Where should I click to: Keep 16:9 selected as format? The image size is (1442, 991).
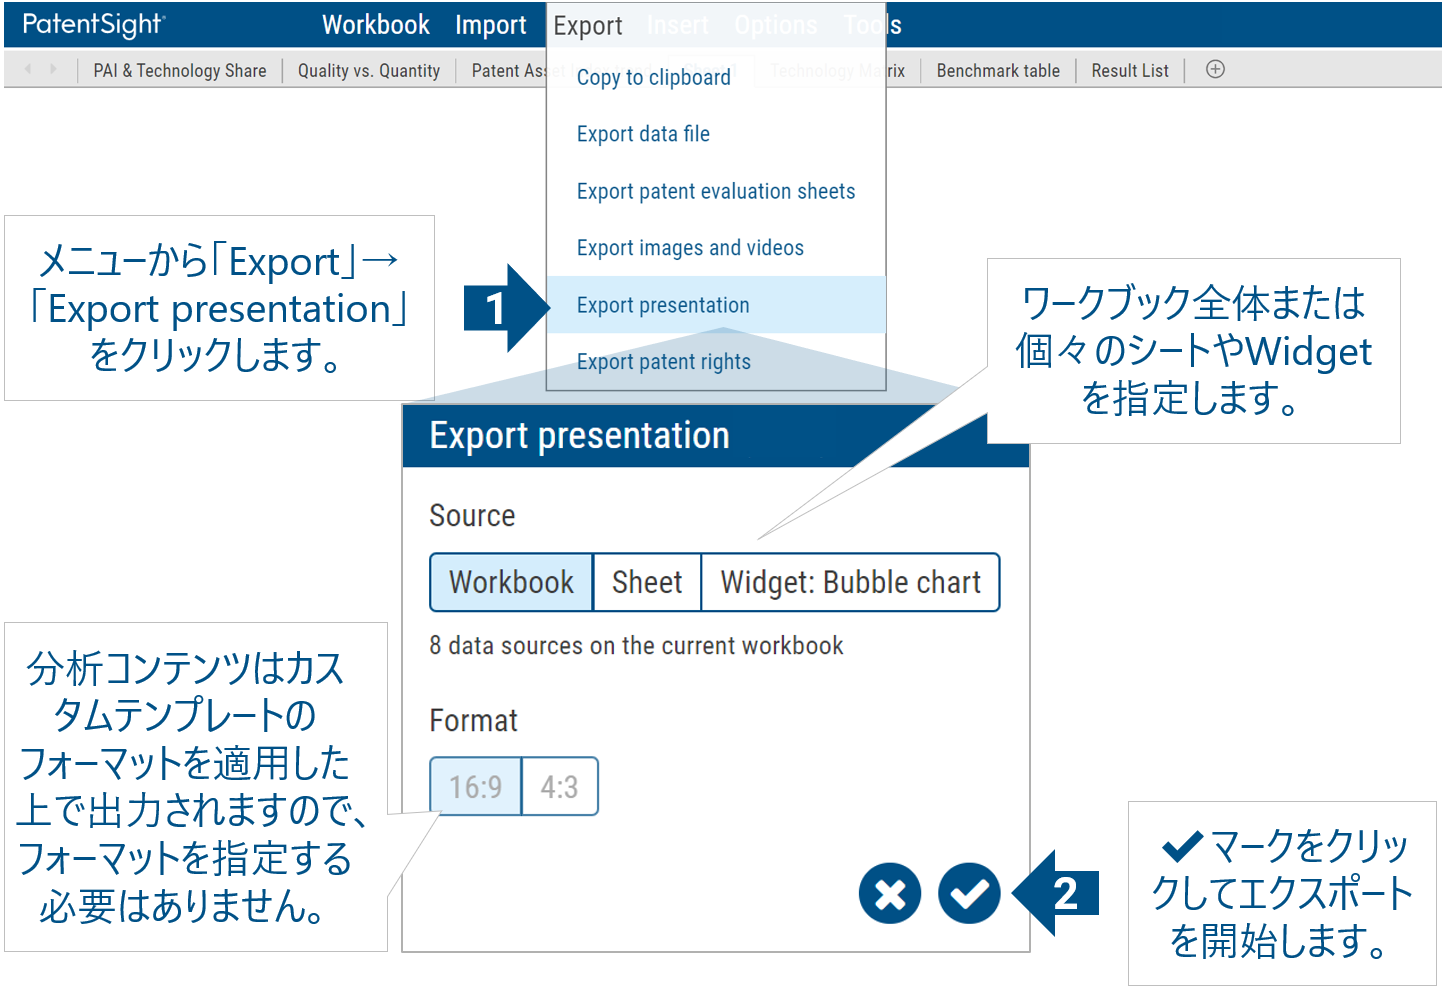pos(475,787)
